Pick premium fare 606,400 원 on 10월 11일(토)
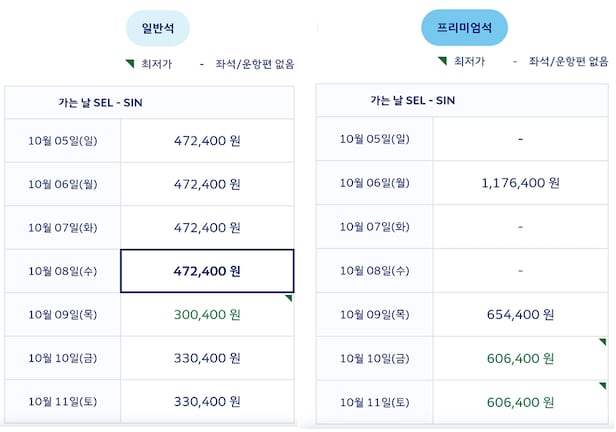 pos(520,401)
